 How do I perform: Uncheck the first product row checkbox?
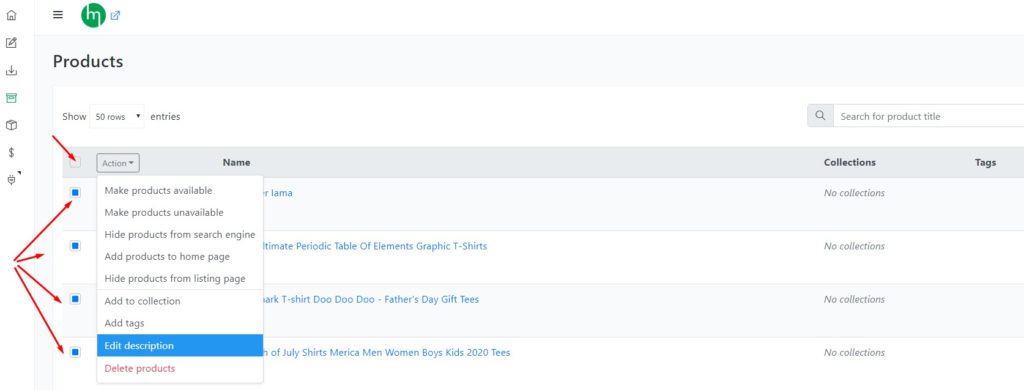coord(75,193)
